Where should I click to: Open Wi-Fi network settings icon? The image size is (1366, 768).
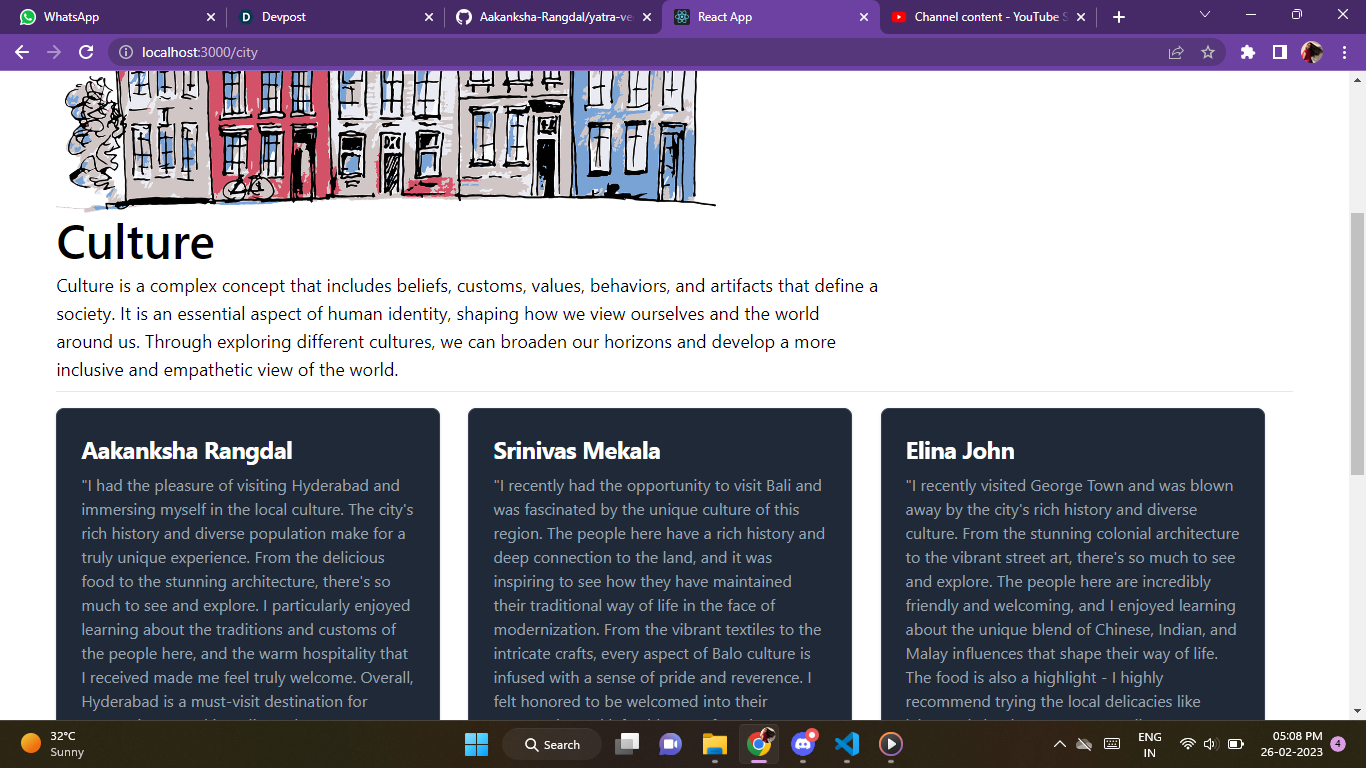point(1187,744)
